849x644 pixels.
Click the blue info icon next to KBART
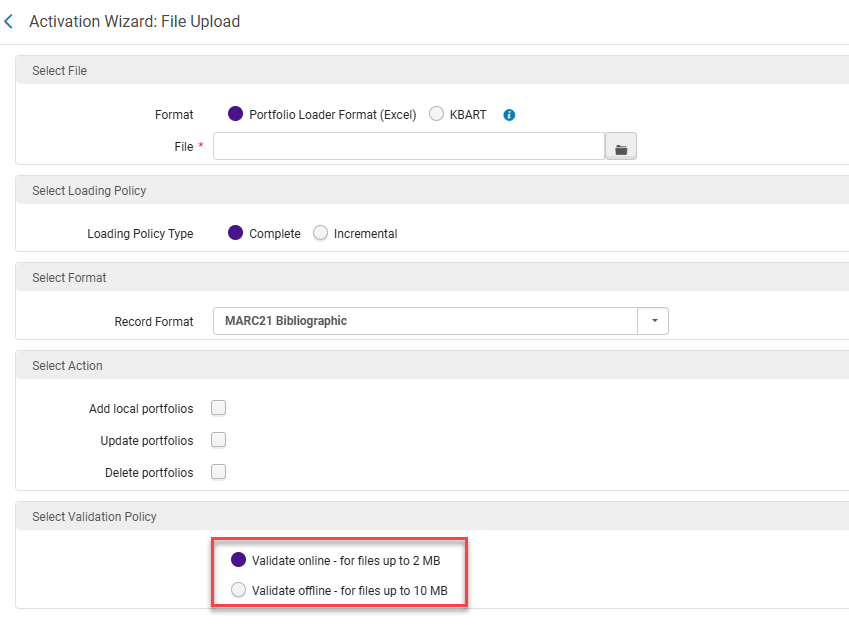tap(509, 115)
